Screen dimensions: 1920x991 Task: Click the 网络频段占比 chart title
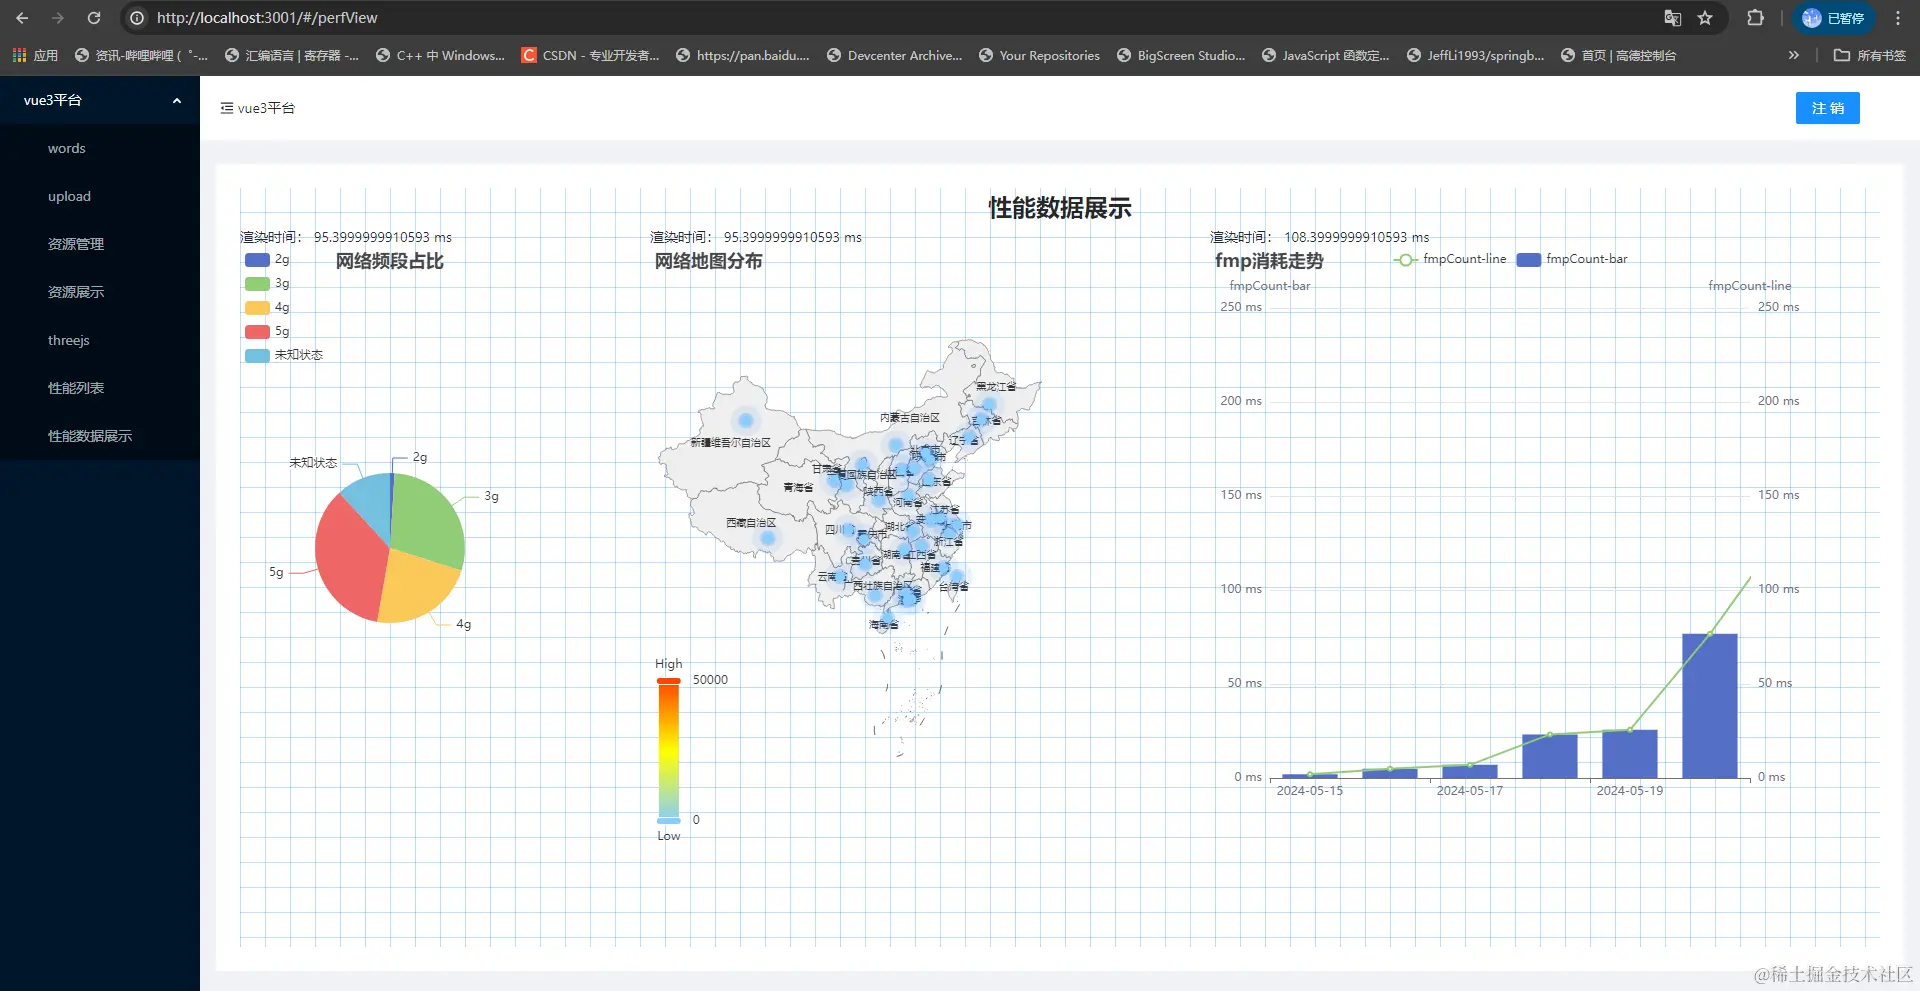[x=390, y=261]
